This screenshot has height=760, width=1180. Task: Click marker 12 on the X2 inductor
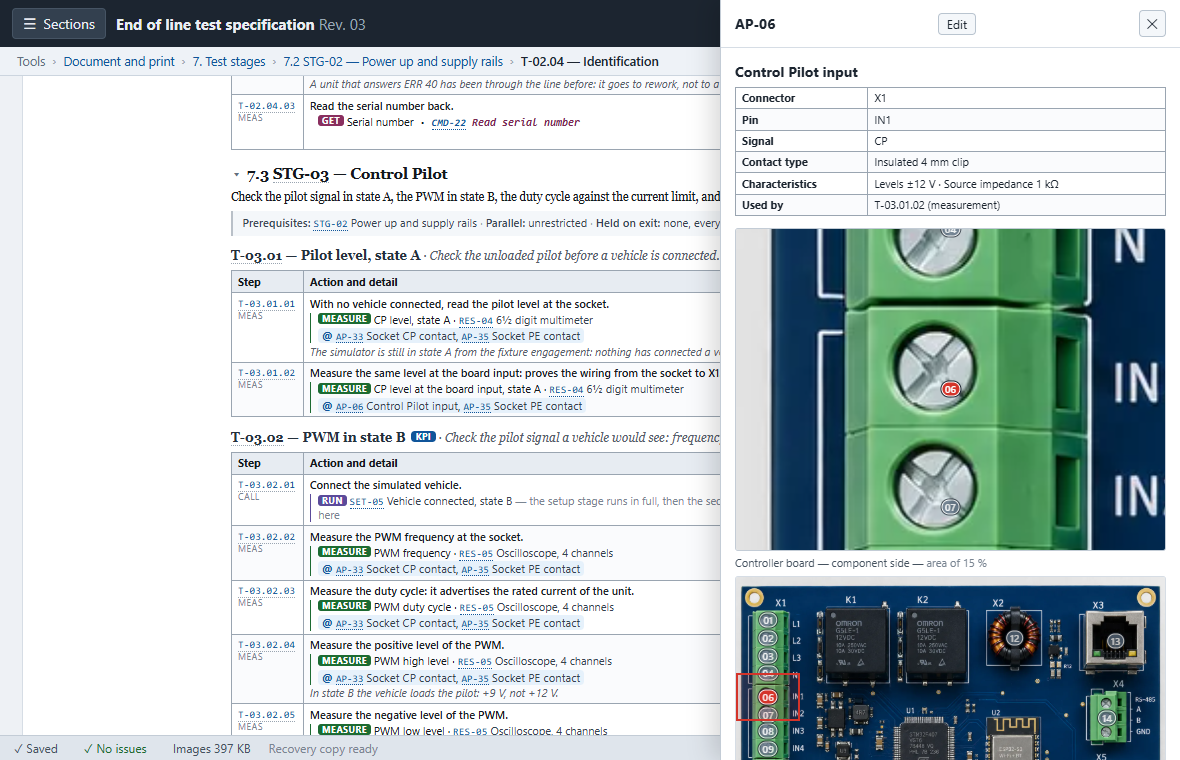1014,638
